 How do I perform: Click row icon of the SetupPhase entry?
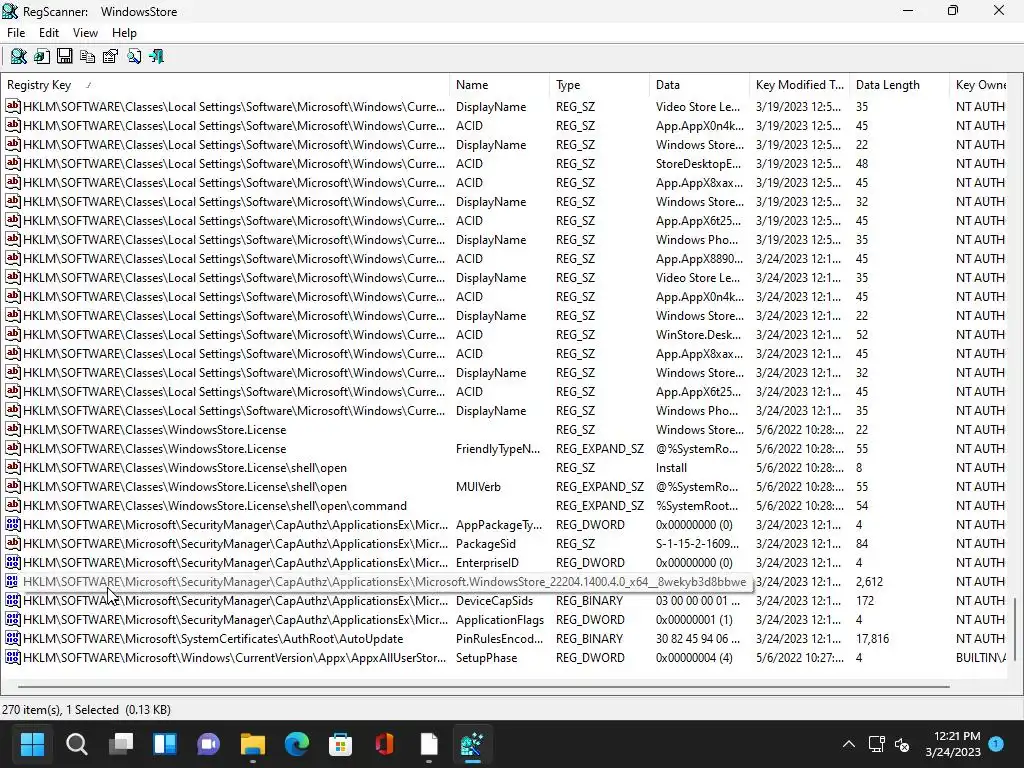click(x=12, y=658)
